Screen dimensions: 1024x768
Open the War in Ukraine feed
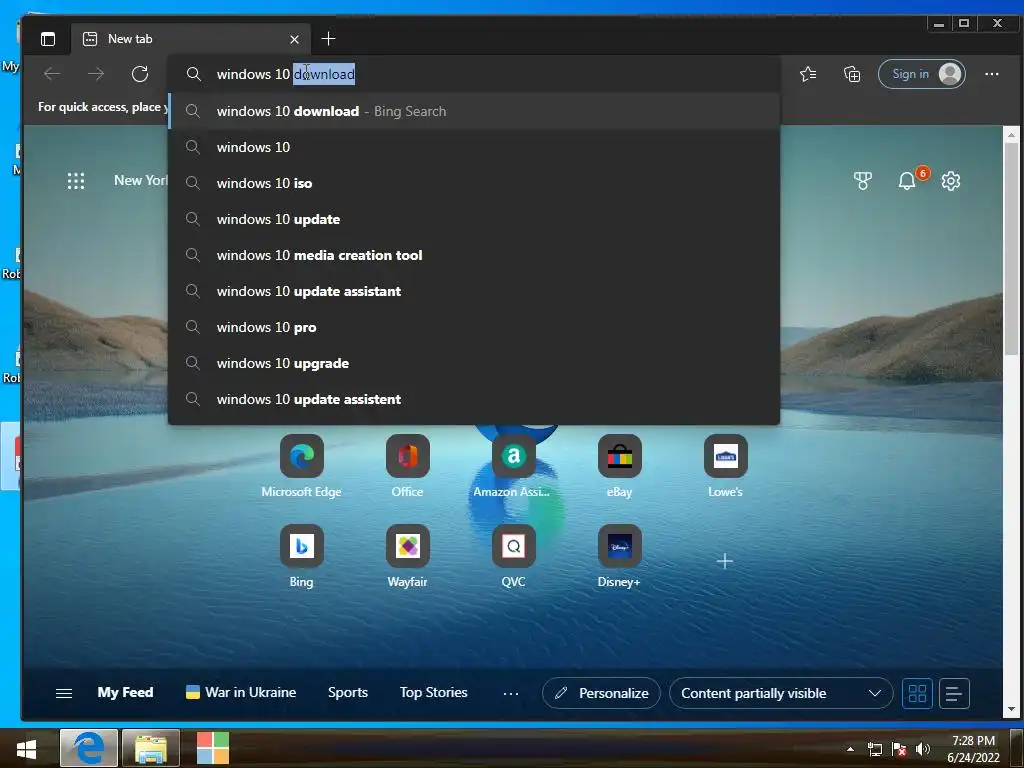241,692
